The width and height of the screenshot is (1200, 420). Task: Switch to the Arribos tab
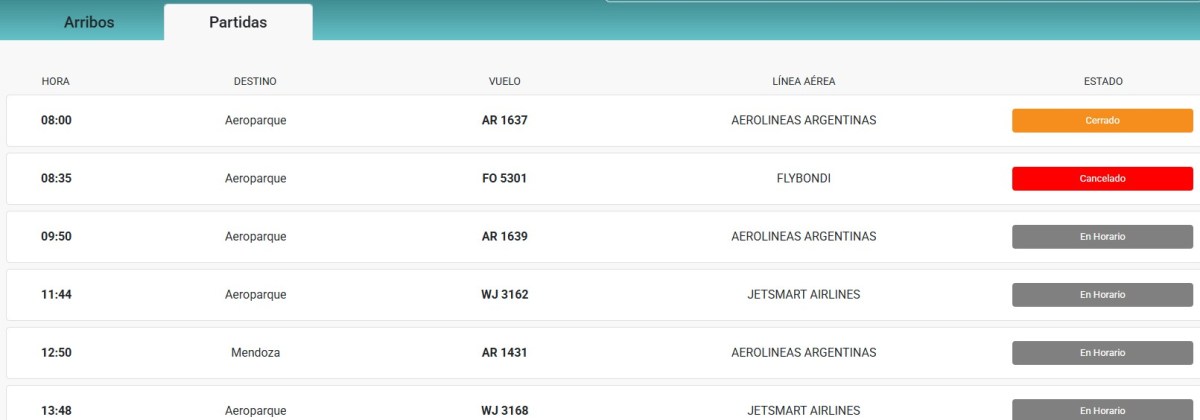[89, 22]
